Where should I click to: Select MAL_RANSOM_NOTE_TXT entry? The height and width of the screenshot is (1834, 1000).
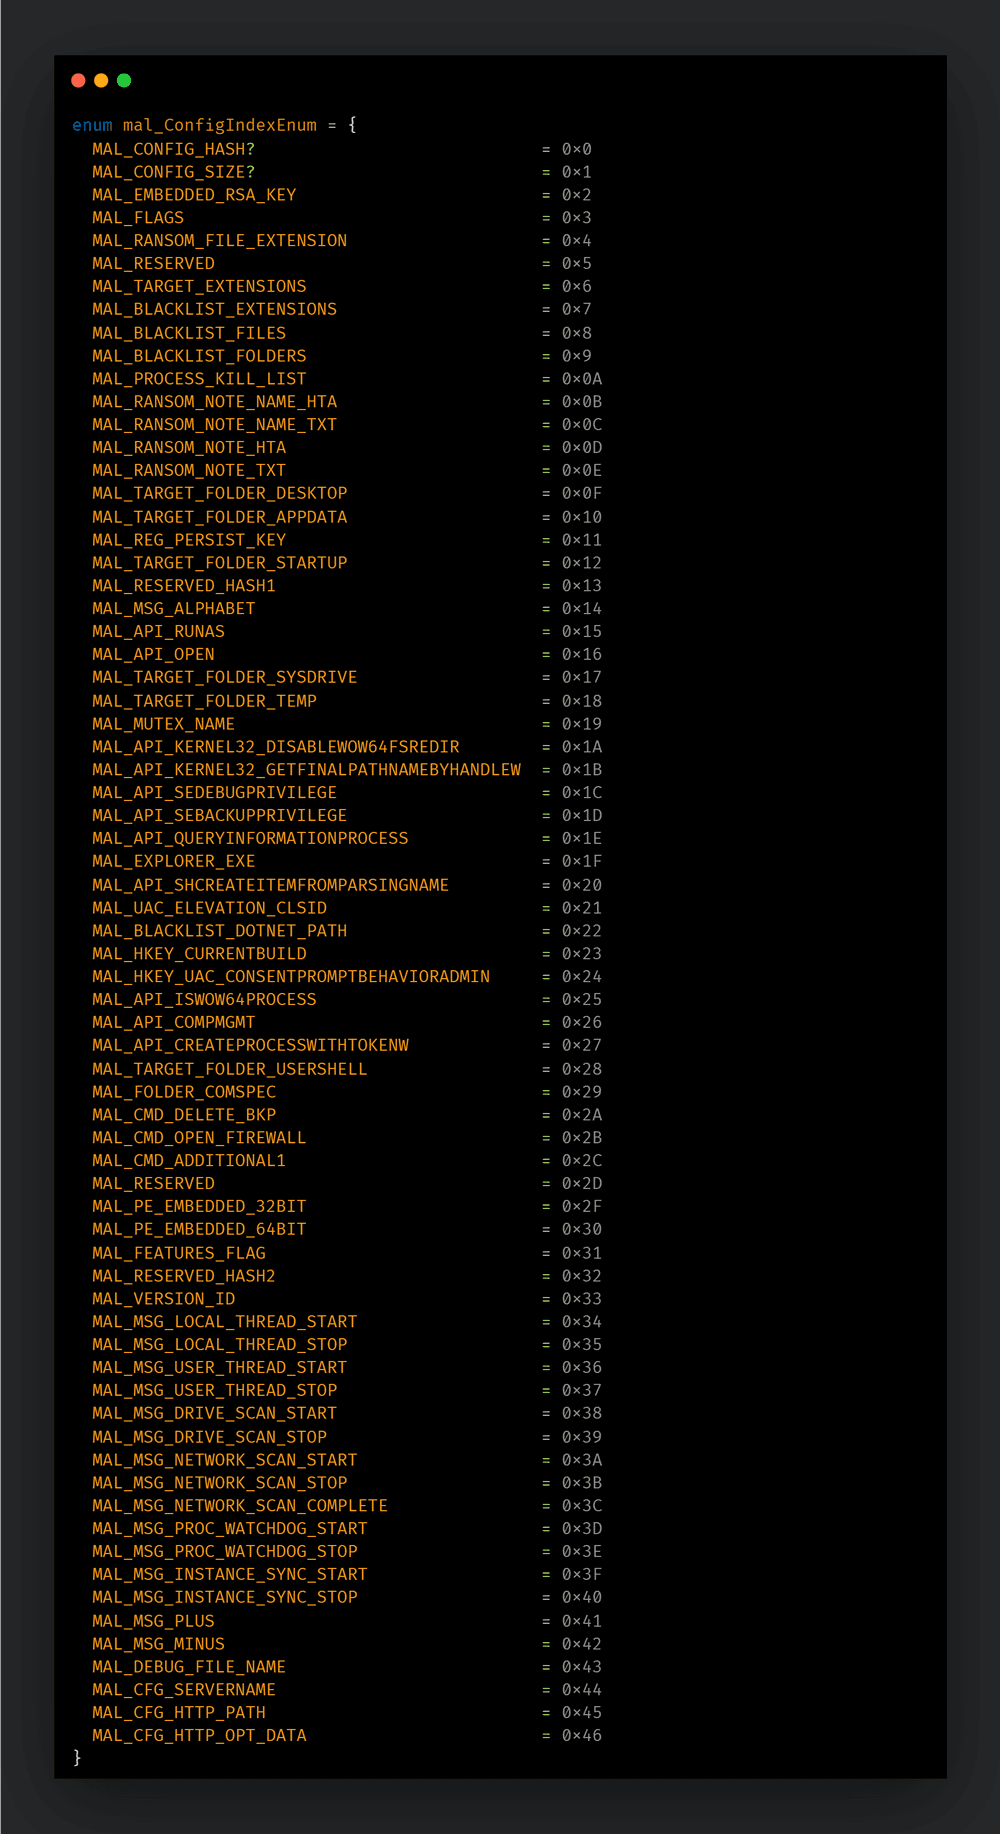[189, 470]
